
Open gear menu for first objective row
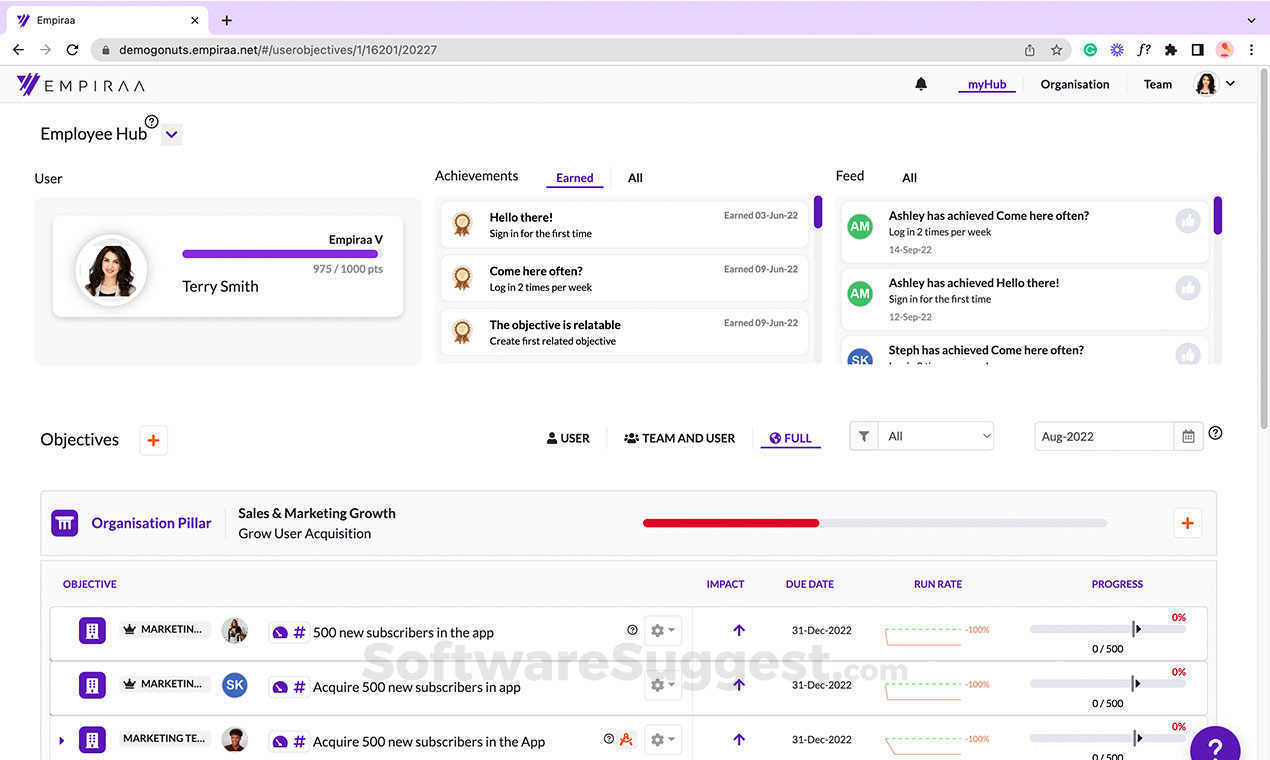point(662,631)
